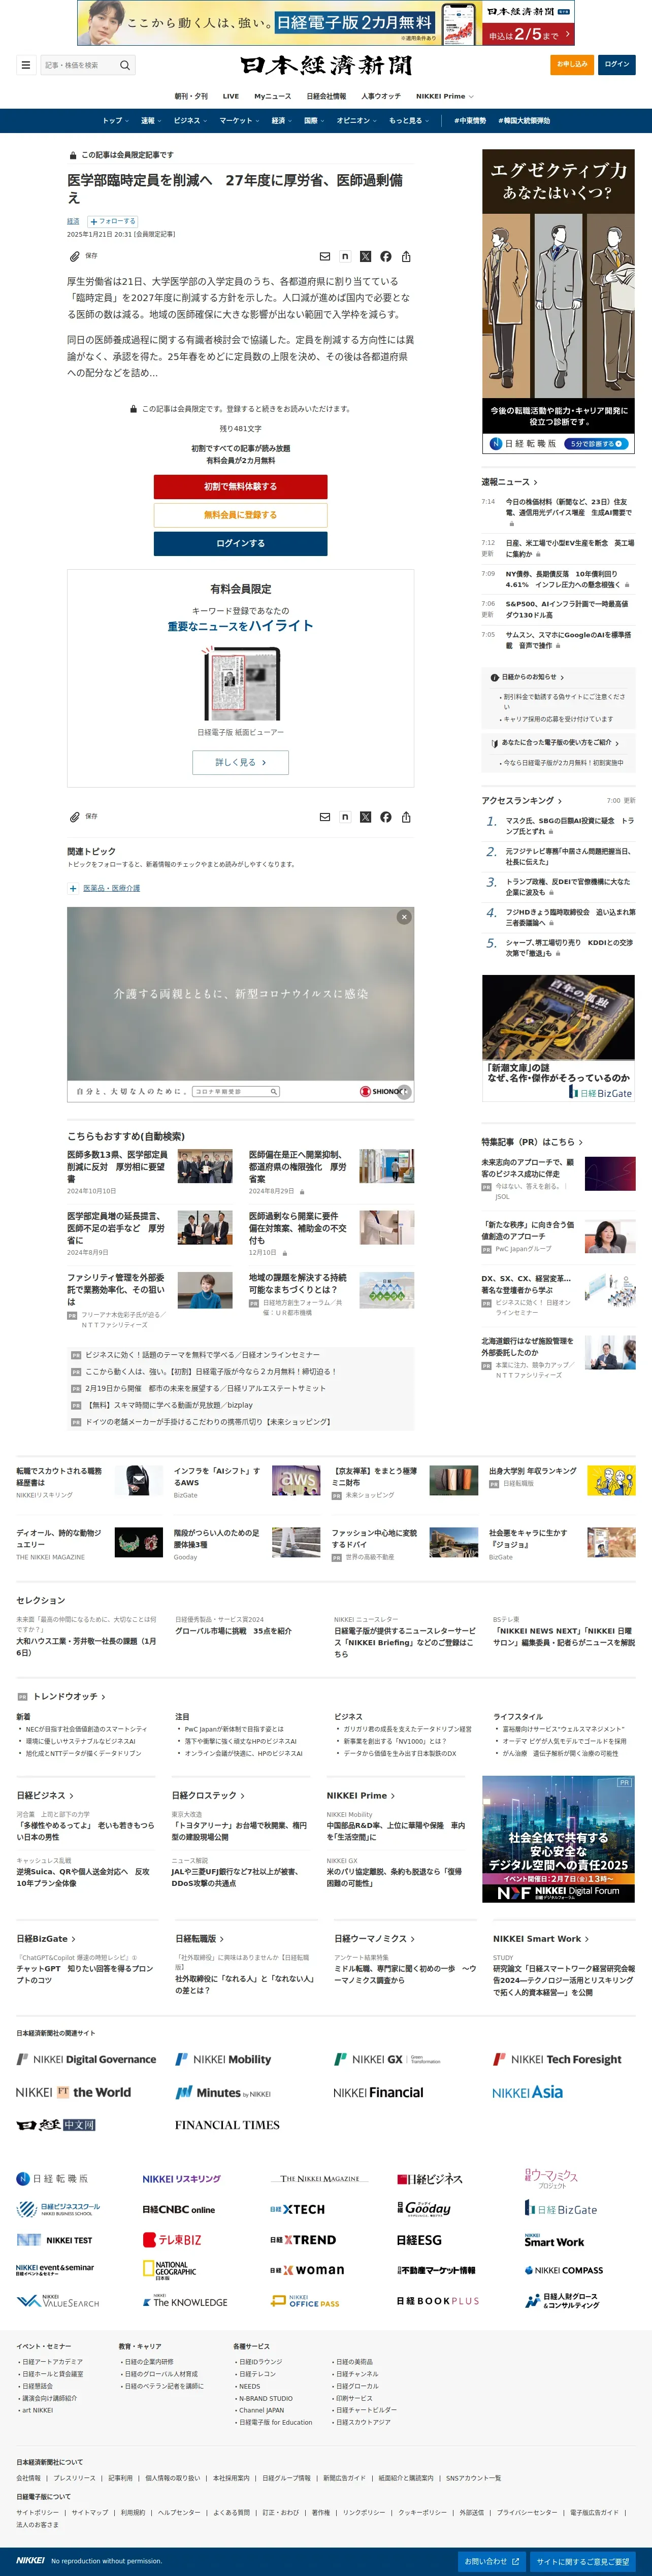Click the ログイン button in header
The image size is (652, 2576).
[x=617, y=64]
